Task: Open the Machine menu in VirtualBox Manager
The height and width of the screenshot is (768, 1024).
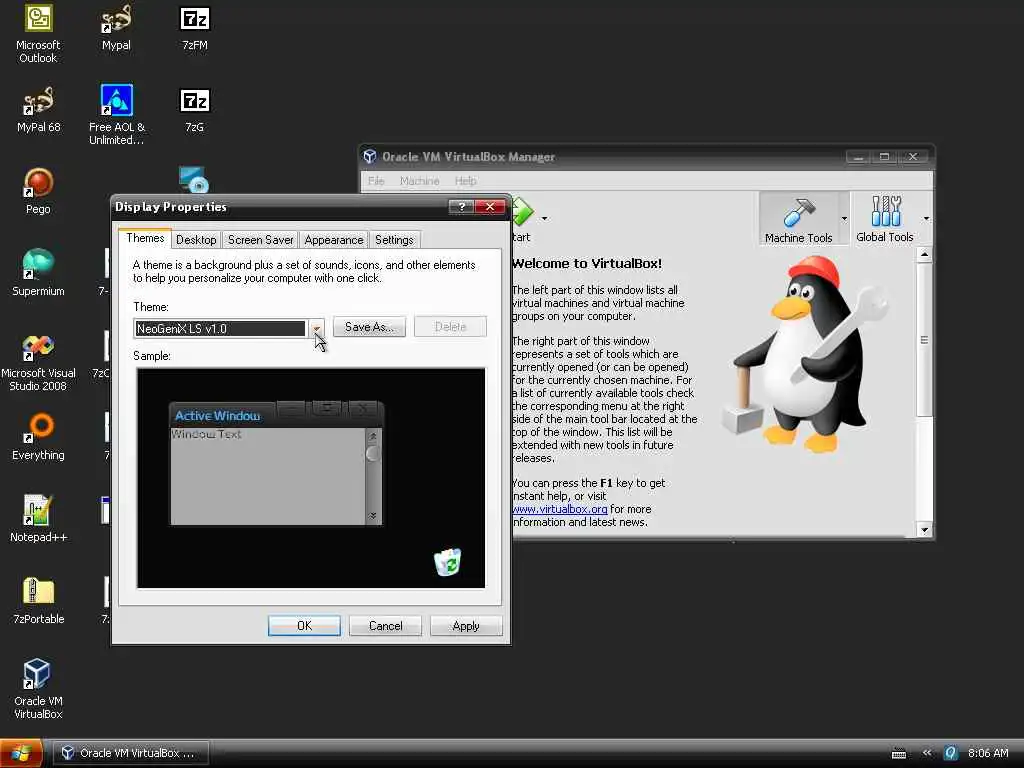Action: [x=419, y=181]
